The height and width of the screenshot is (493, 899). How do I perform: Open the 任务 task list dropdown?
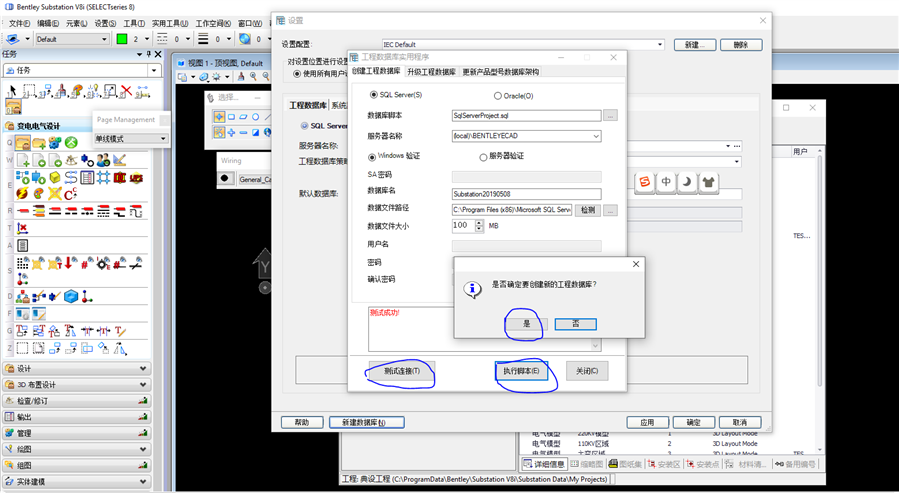point(154,70)
